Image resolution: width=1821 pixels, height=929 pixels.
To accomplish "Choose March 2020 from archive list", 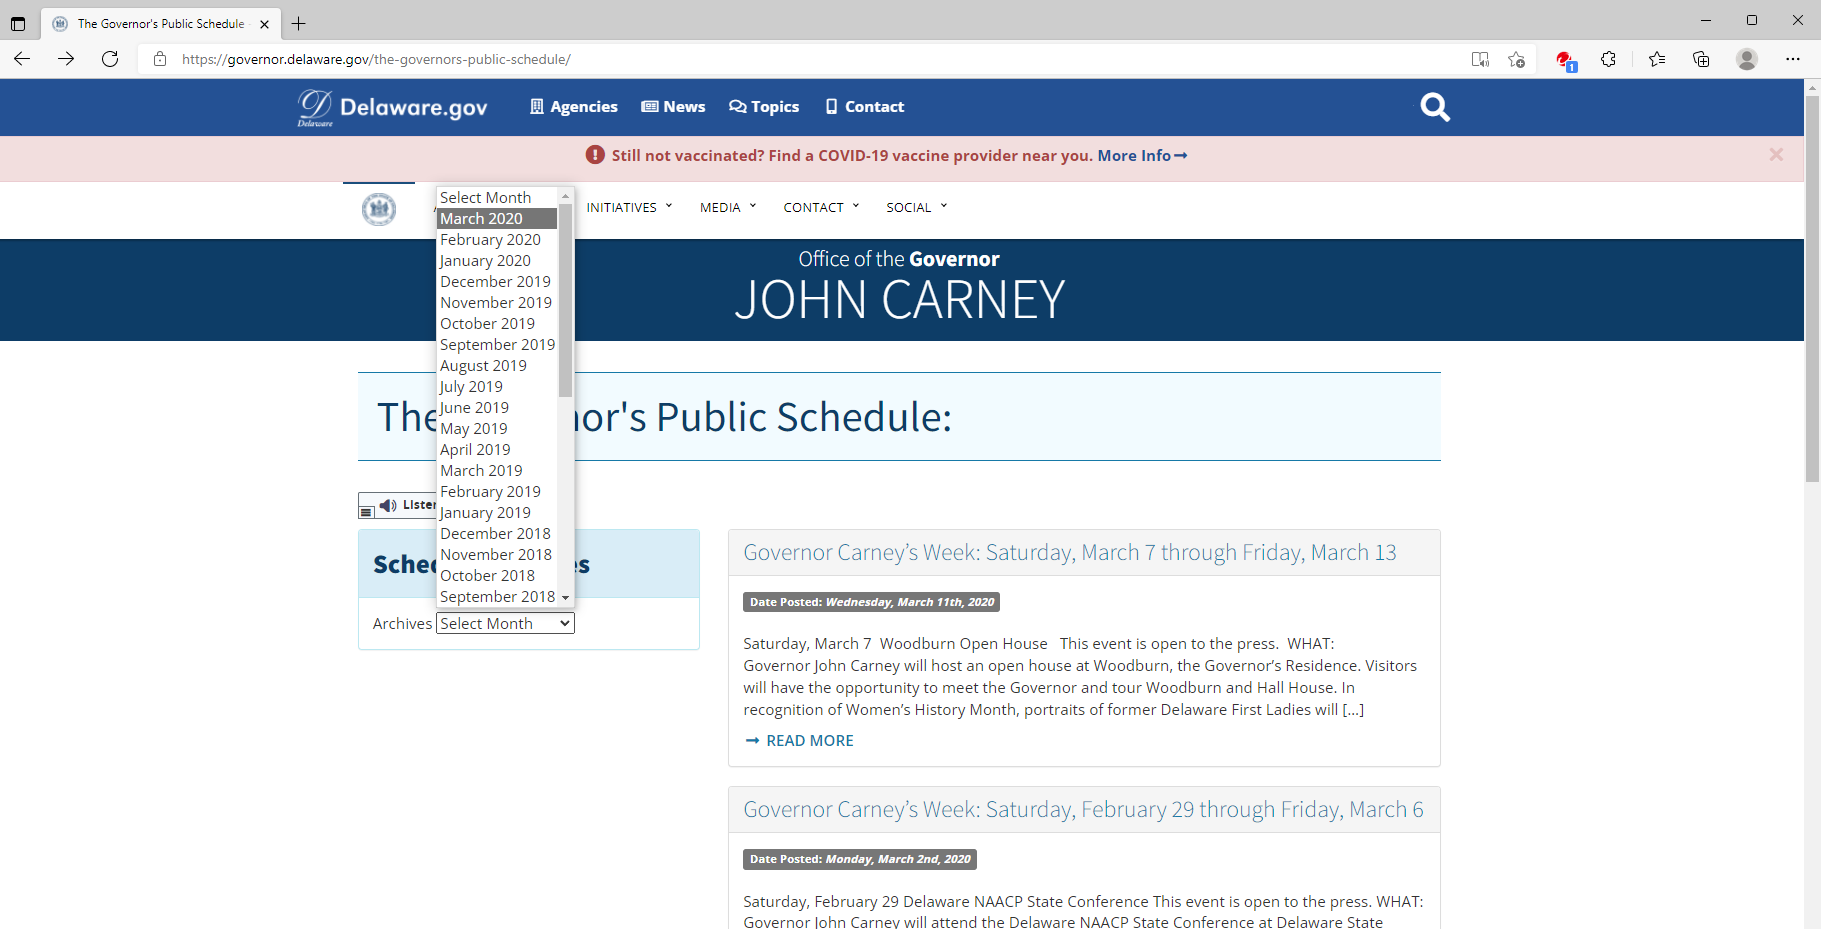I will (497, 218).
